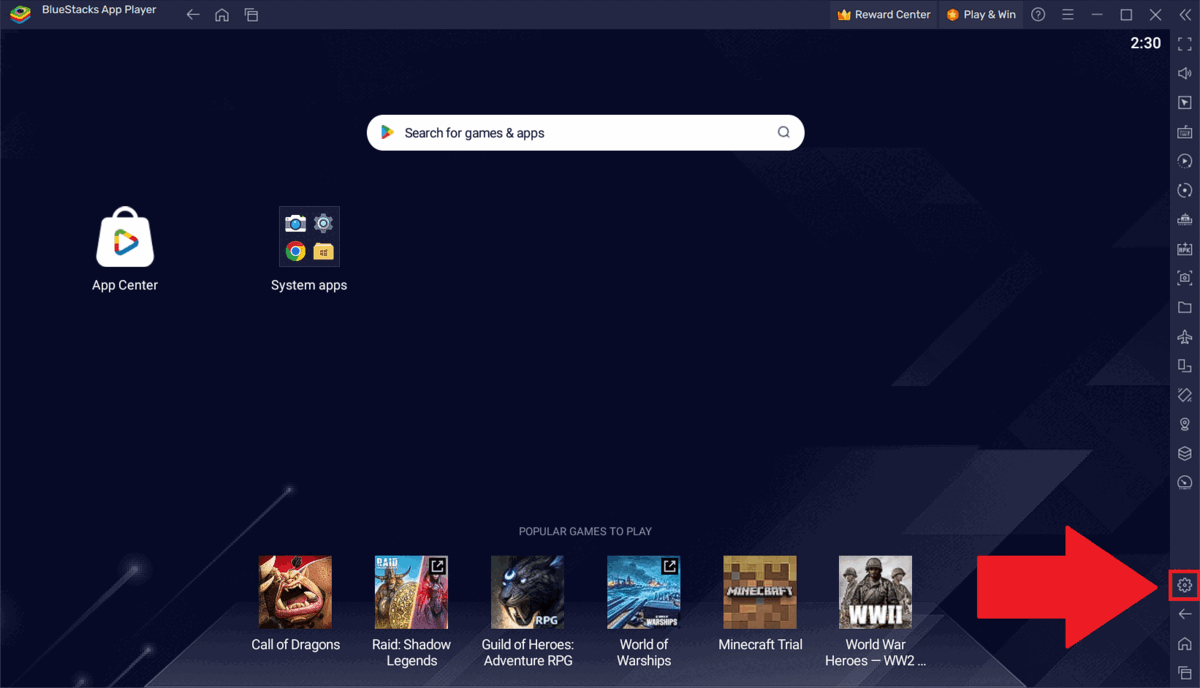1200x688 pixels.
Task: Maximize the BlueStacks window
Action: [1126, 15]
